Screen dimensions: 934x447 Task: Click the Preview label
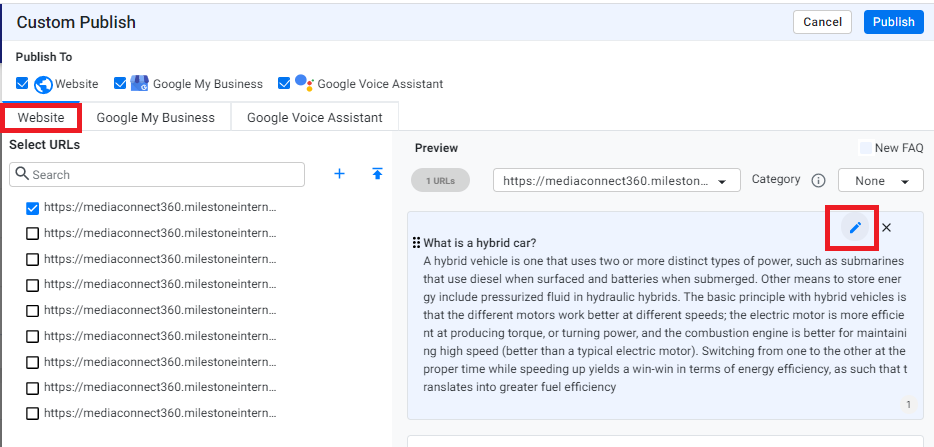click(437, 148)
